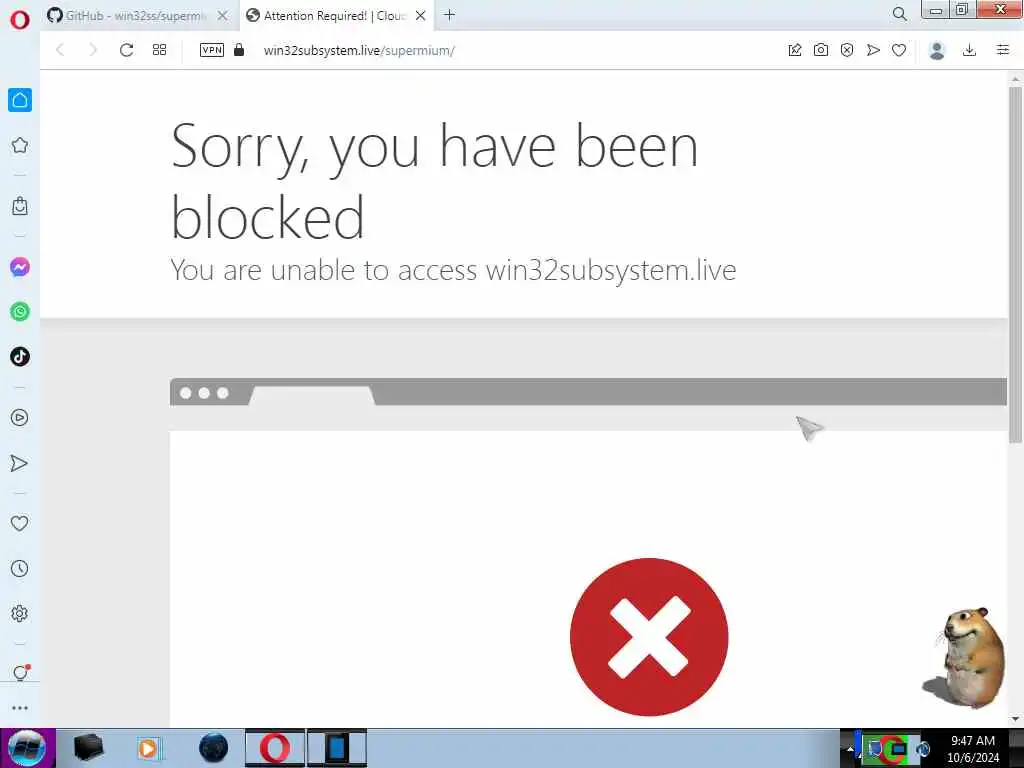Click the address bar URL win32subsystem.live
Screen dimensions: 1024x768
[359, 50]
